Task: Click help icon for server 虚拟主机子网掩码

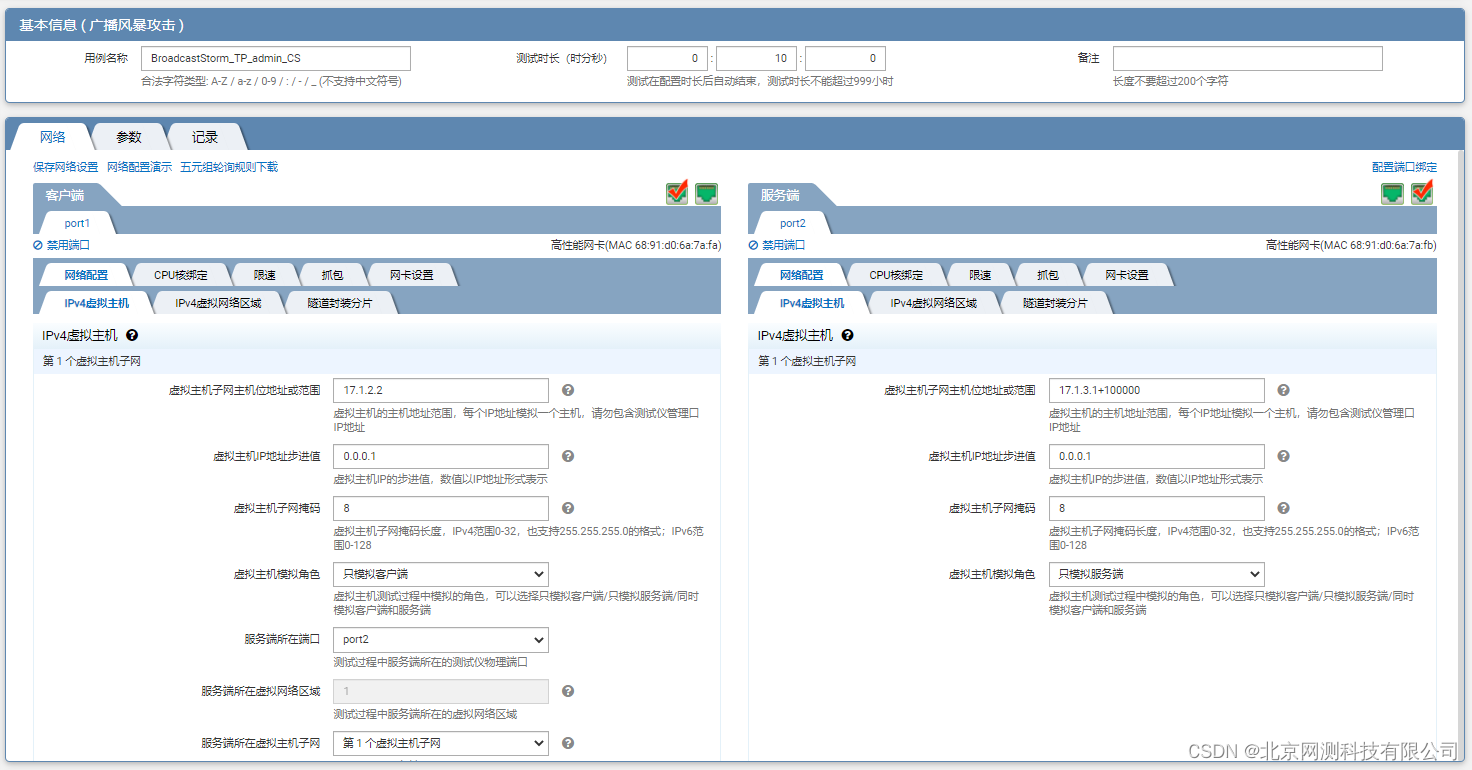Action: (1284, 508)
